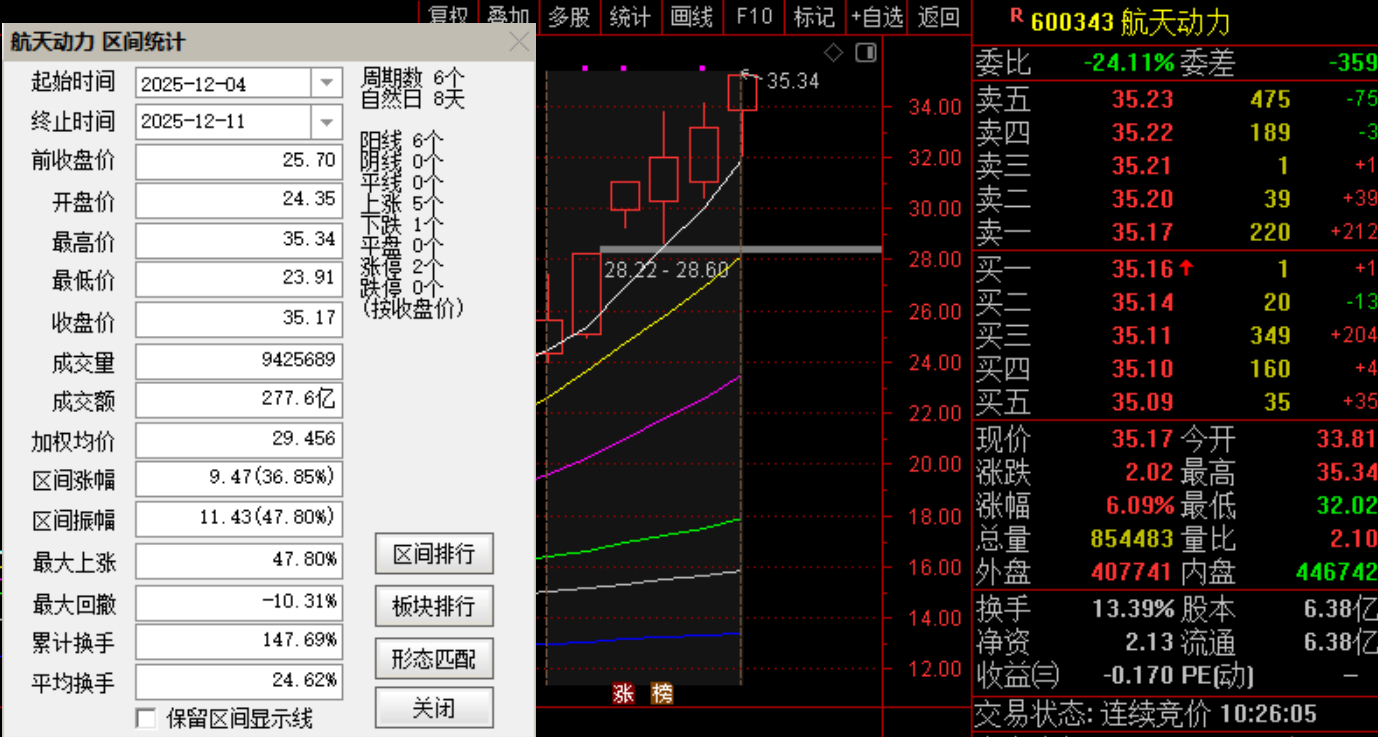Viewport: 1378px width, 737px height.
Task: Click the 买一 price 35.16
Action: (1142, 268)
